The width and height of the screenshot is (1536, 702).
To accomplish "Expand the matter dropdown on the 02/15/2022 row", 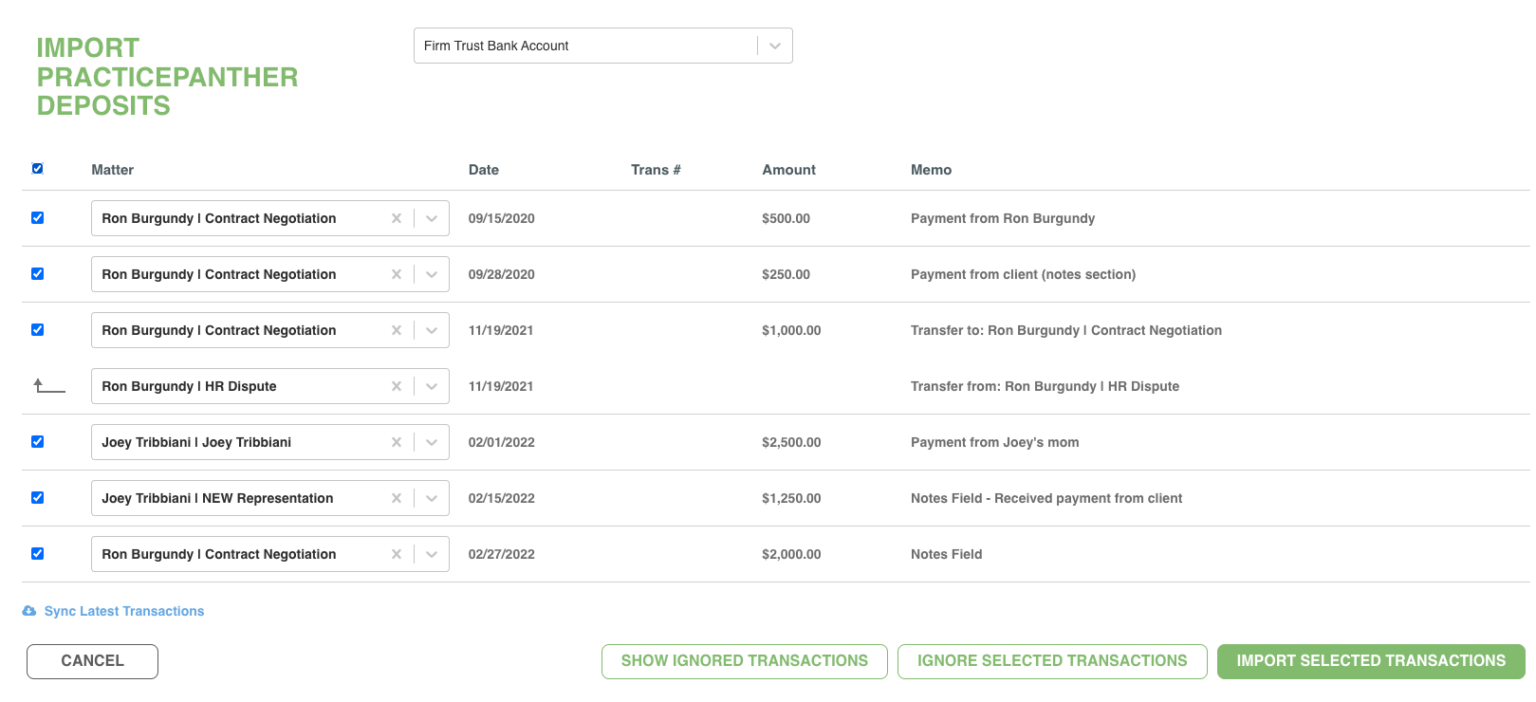I will click(430, 498).
